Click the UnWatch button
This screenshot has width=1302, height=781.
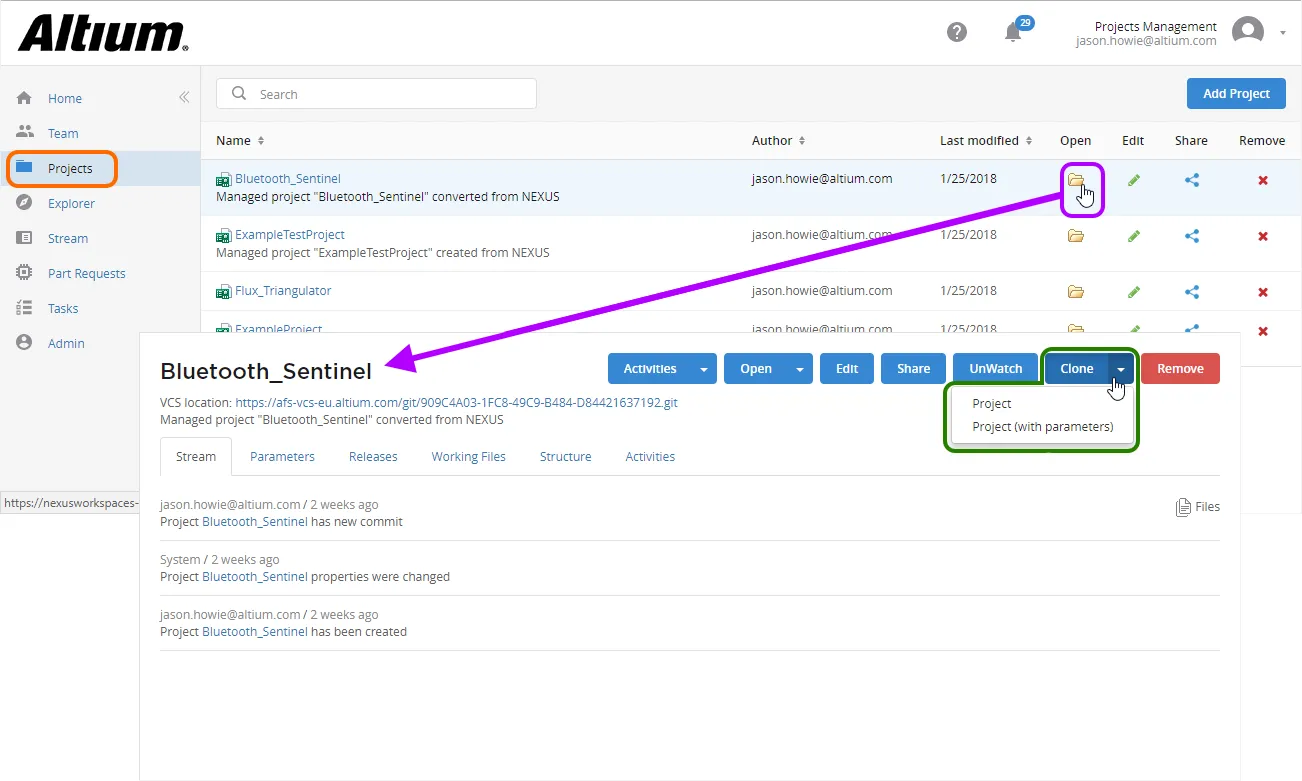[996, 368]
